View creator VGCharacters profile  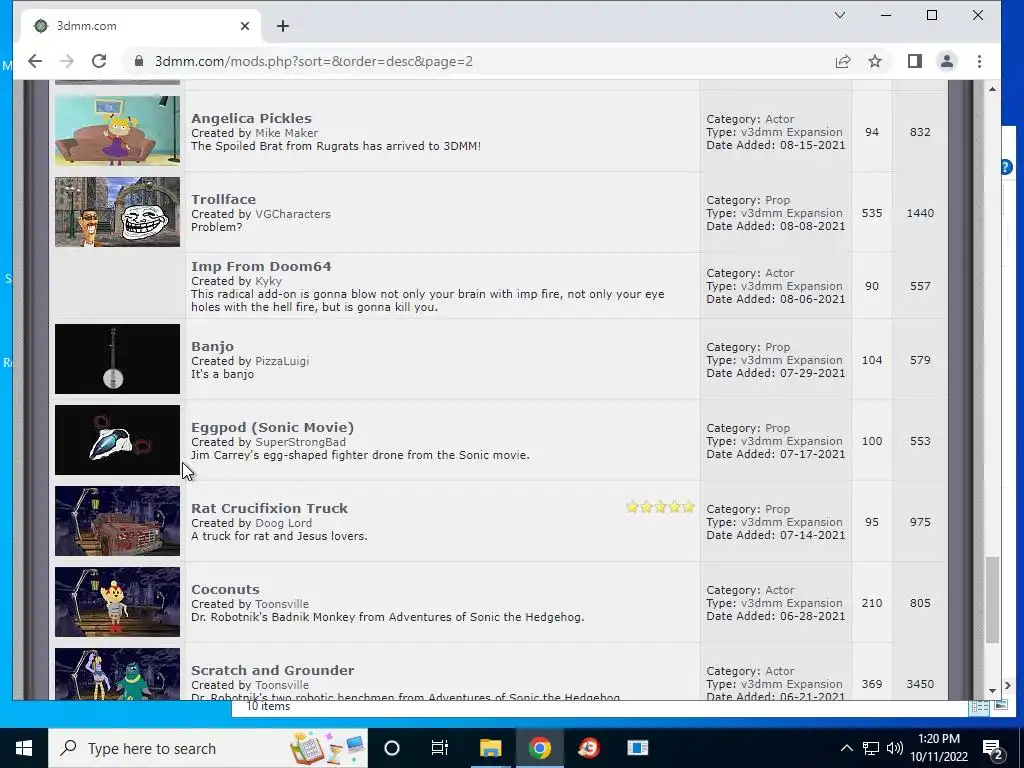293,214
